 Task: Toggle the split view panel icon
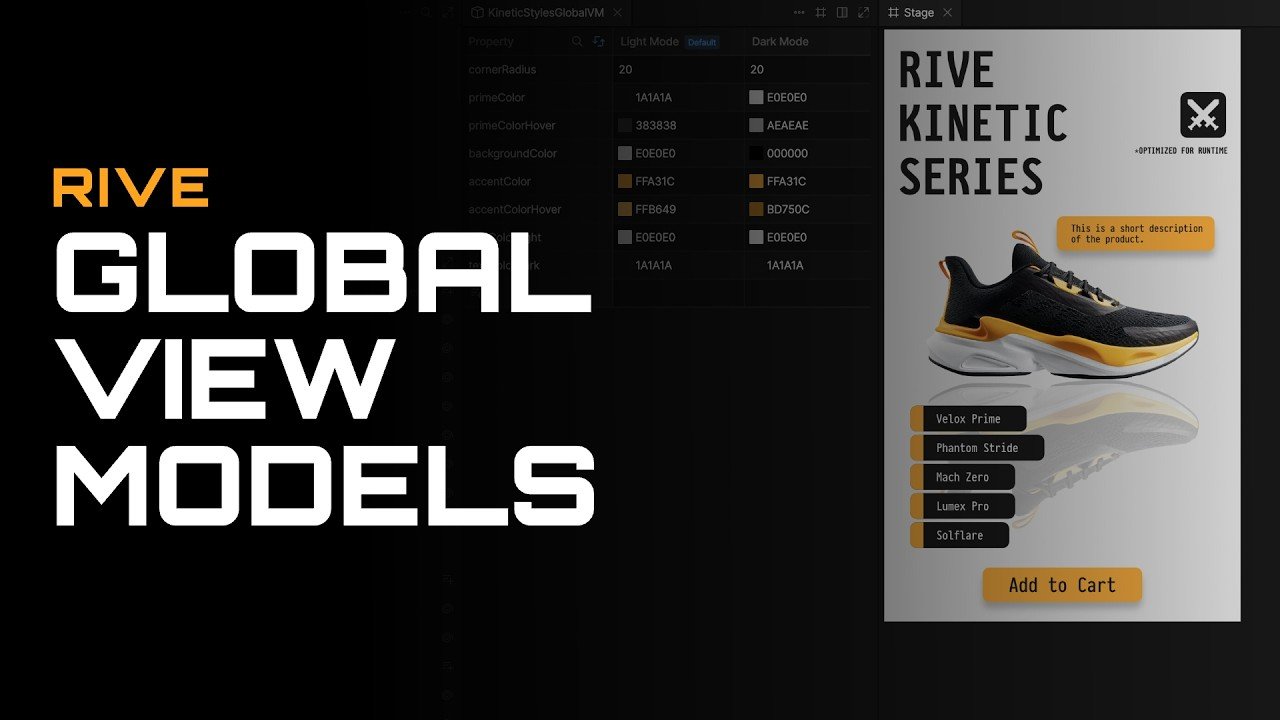tap(842, 13)
